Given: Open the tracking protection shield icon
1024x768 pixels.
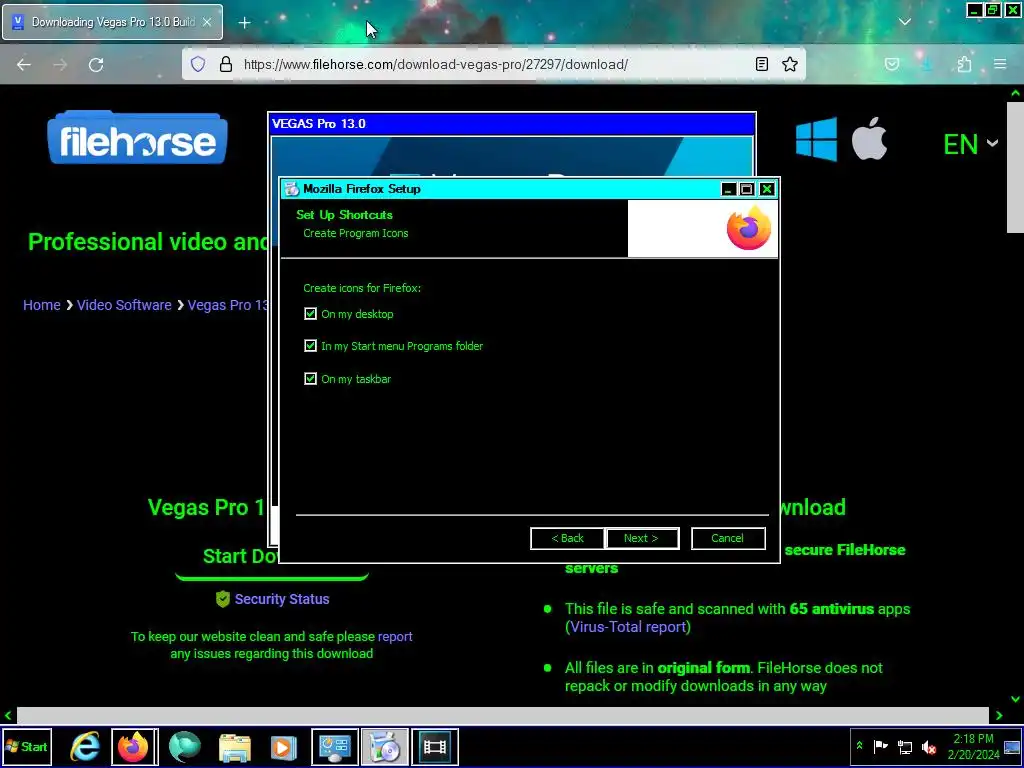Looking at the screenshot, I should (x=198, y=64).
